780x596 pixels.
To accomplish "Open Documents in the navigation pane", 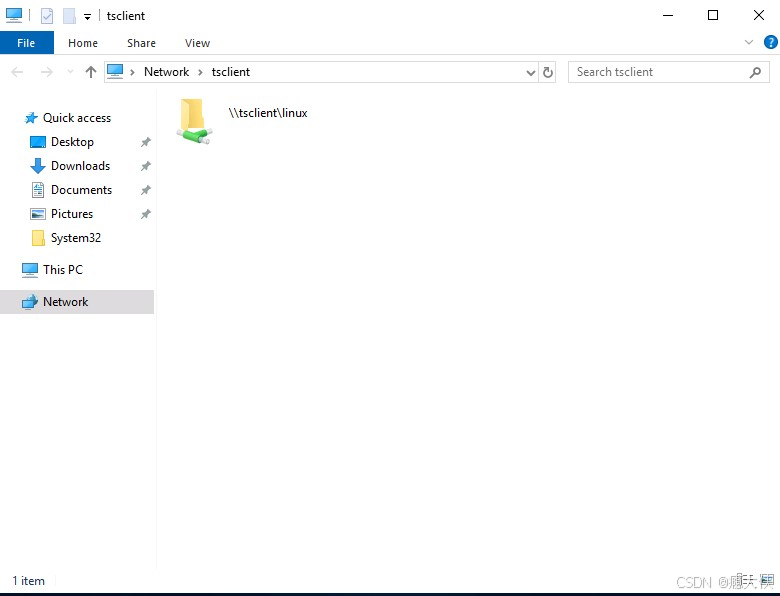I will (82, 190).
